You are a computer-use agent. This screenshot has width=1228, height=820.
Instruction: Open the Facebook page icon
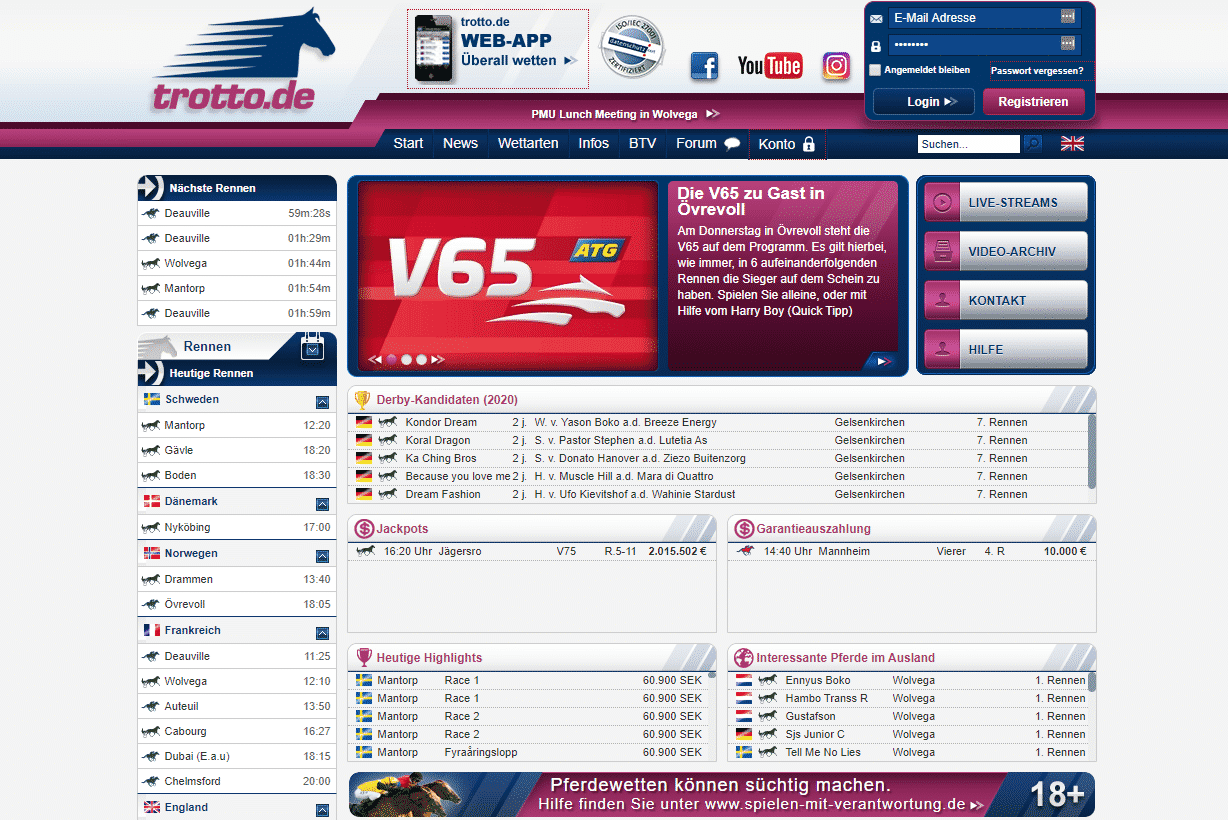click(x=704, y=67)
